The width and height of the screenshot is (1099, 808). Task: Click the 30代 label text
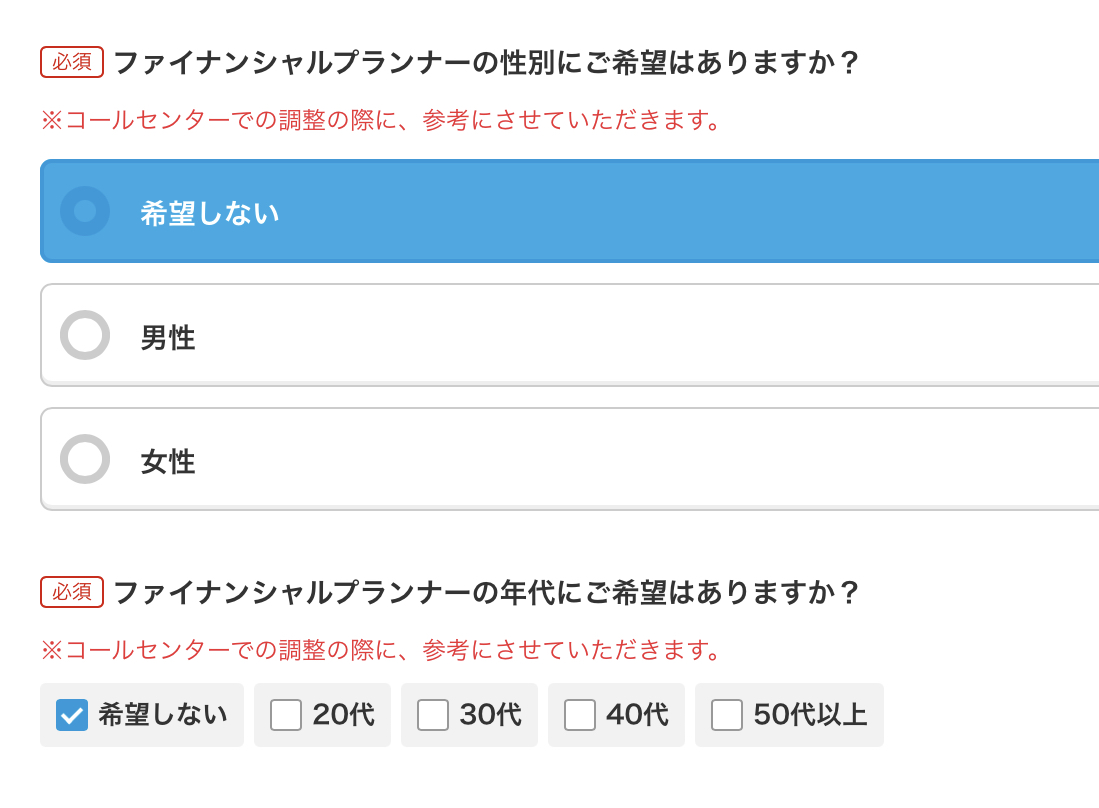(x=490, y=715)
